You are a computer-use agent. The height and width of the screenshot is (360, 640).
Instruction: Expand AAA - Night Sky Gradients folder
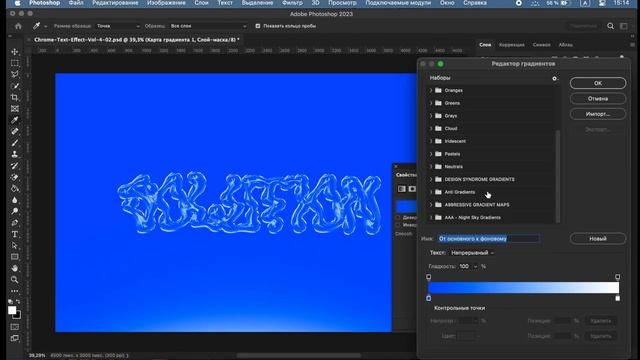point(431,218)
